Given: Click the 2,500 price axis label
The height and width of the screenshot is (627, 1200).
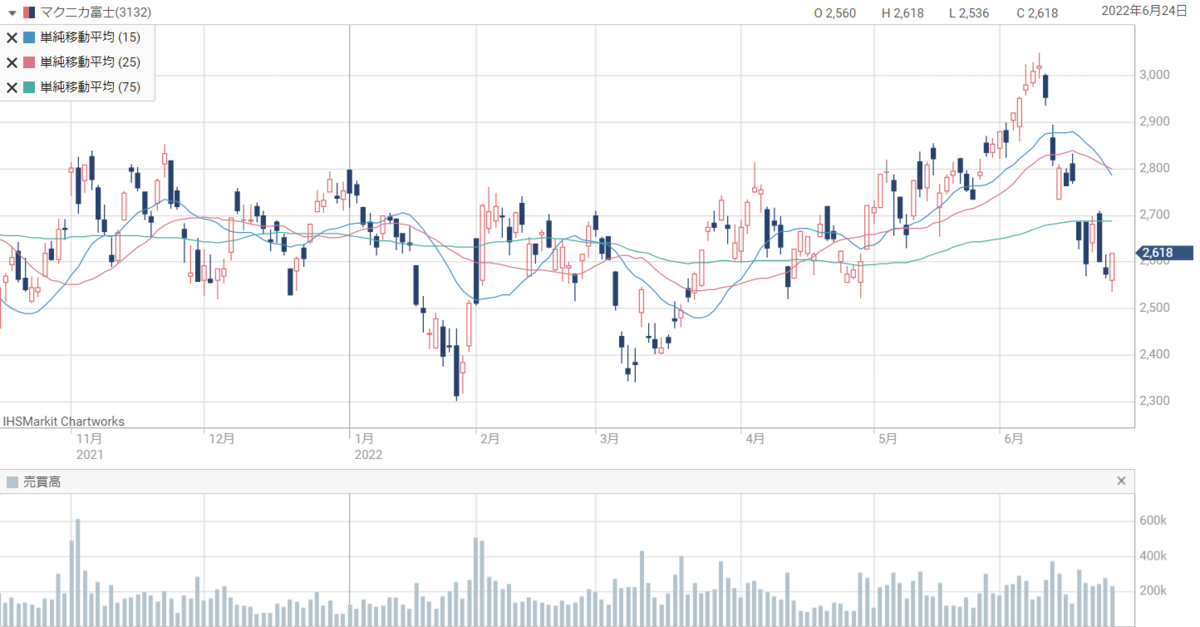Looking at the screenshot, I should pos(1155,308).
